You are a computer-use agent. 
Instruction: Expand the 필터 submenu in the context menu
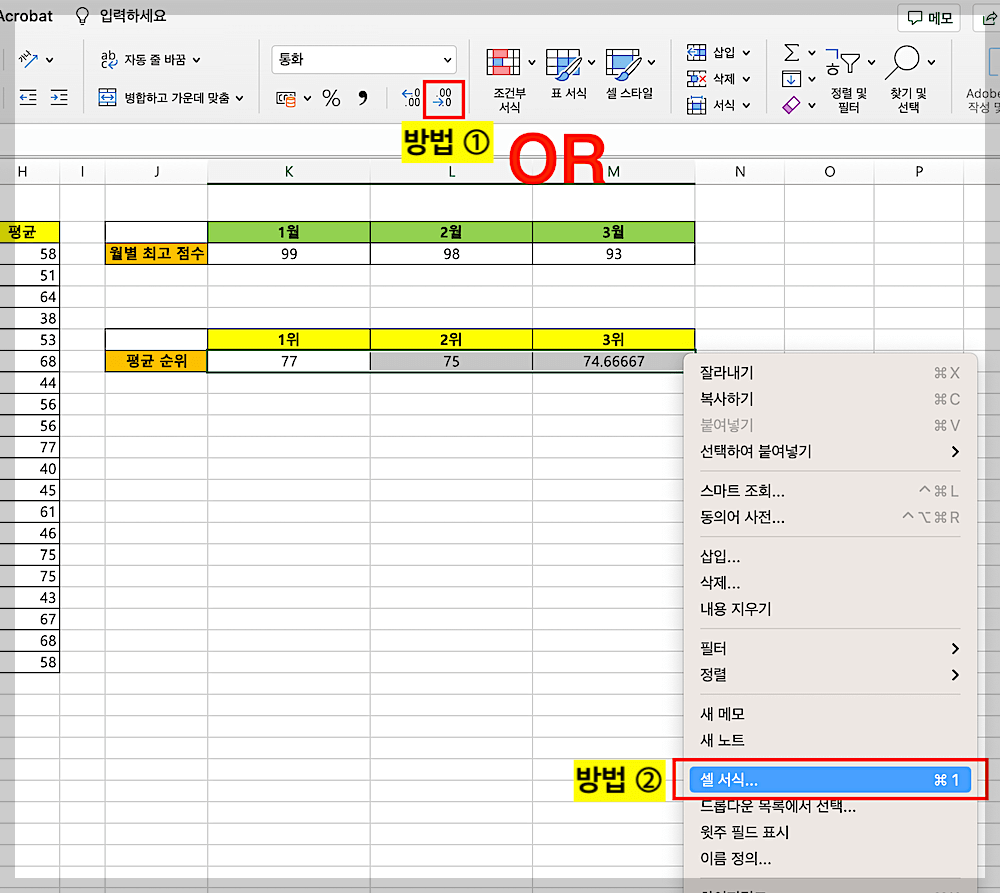[828, 648]
